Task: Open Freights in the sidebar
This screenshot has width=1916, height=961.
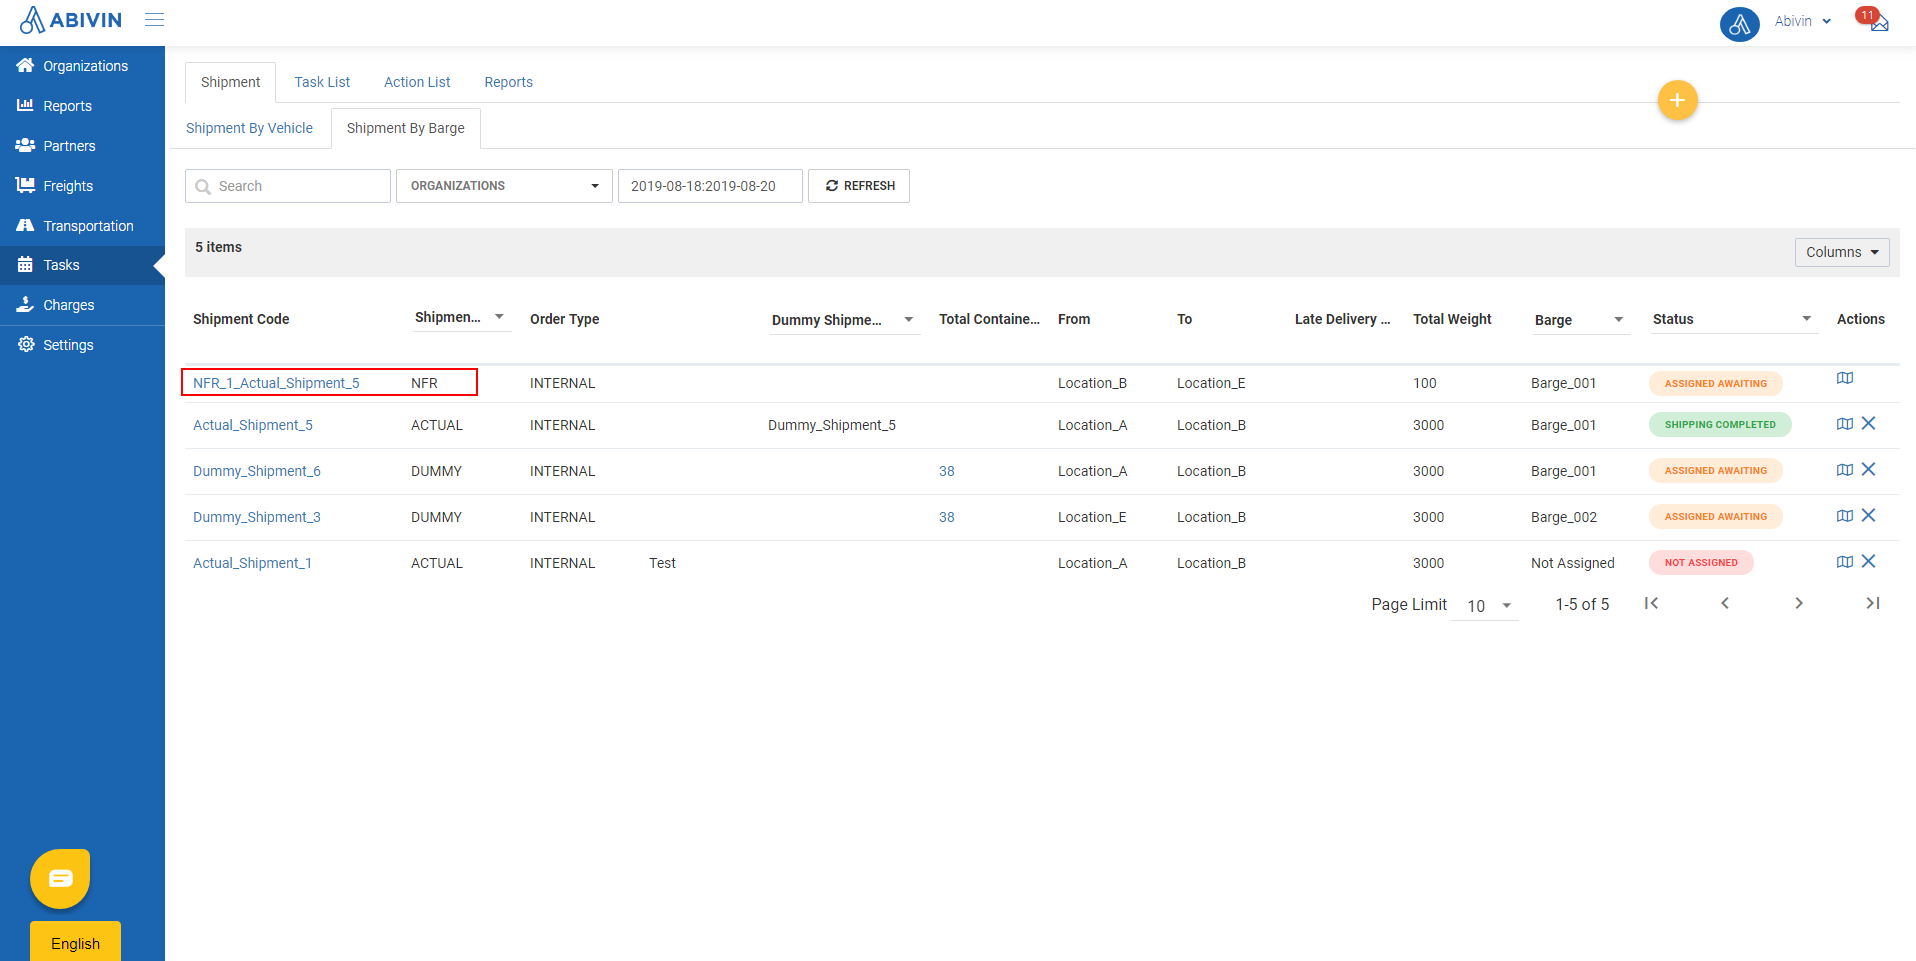Action: pyautogui.click(x=82, y=186)
